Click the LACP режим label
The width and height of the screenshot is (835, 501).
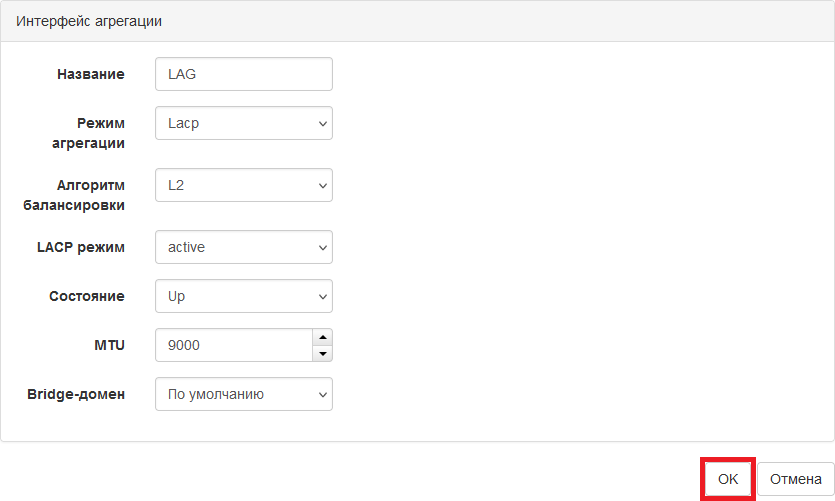[81, 247]
